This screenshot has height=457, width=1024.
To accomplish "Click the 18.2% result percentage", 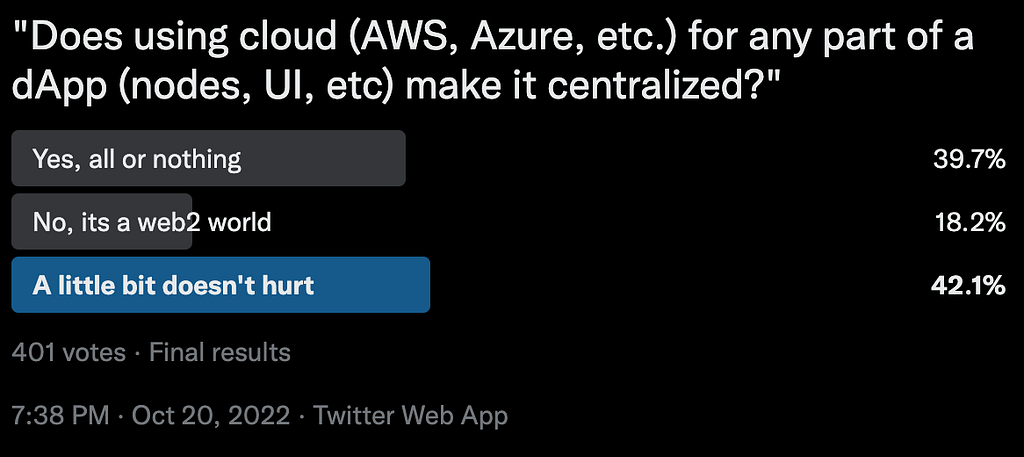I will tap(970, 222).
